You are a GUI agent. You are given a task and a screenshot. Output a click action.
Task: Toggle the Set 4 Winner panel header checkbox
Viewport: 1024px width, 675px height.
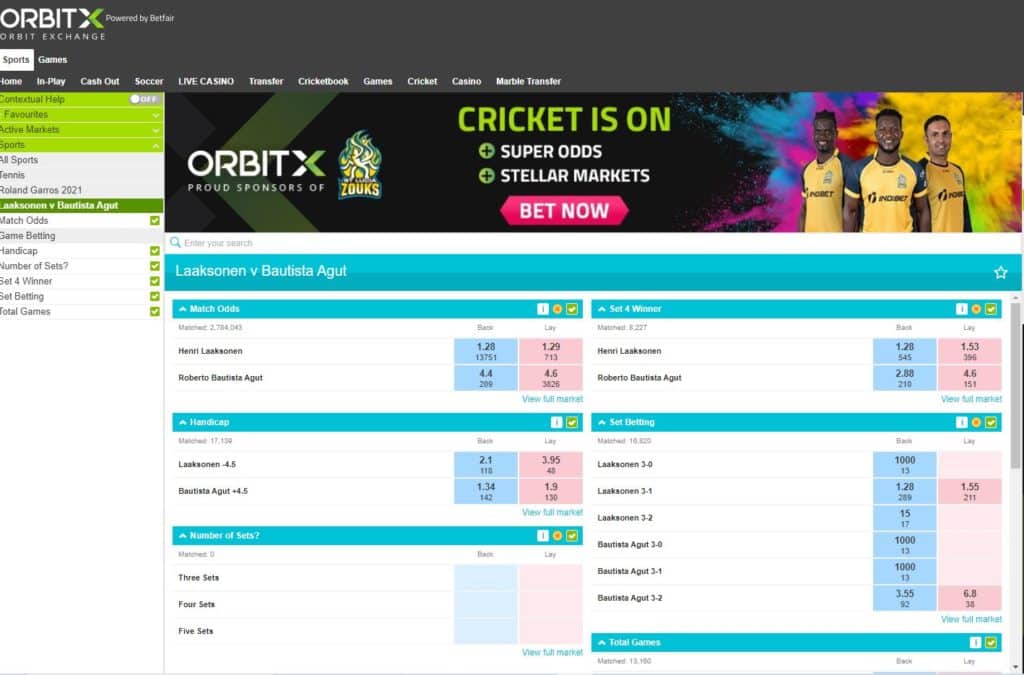tap(991, 309)
